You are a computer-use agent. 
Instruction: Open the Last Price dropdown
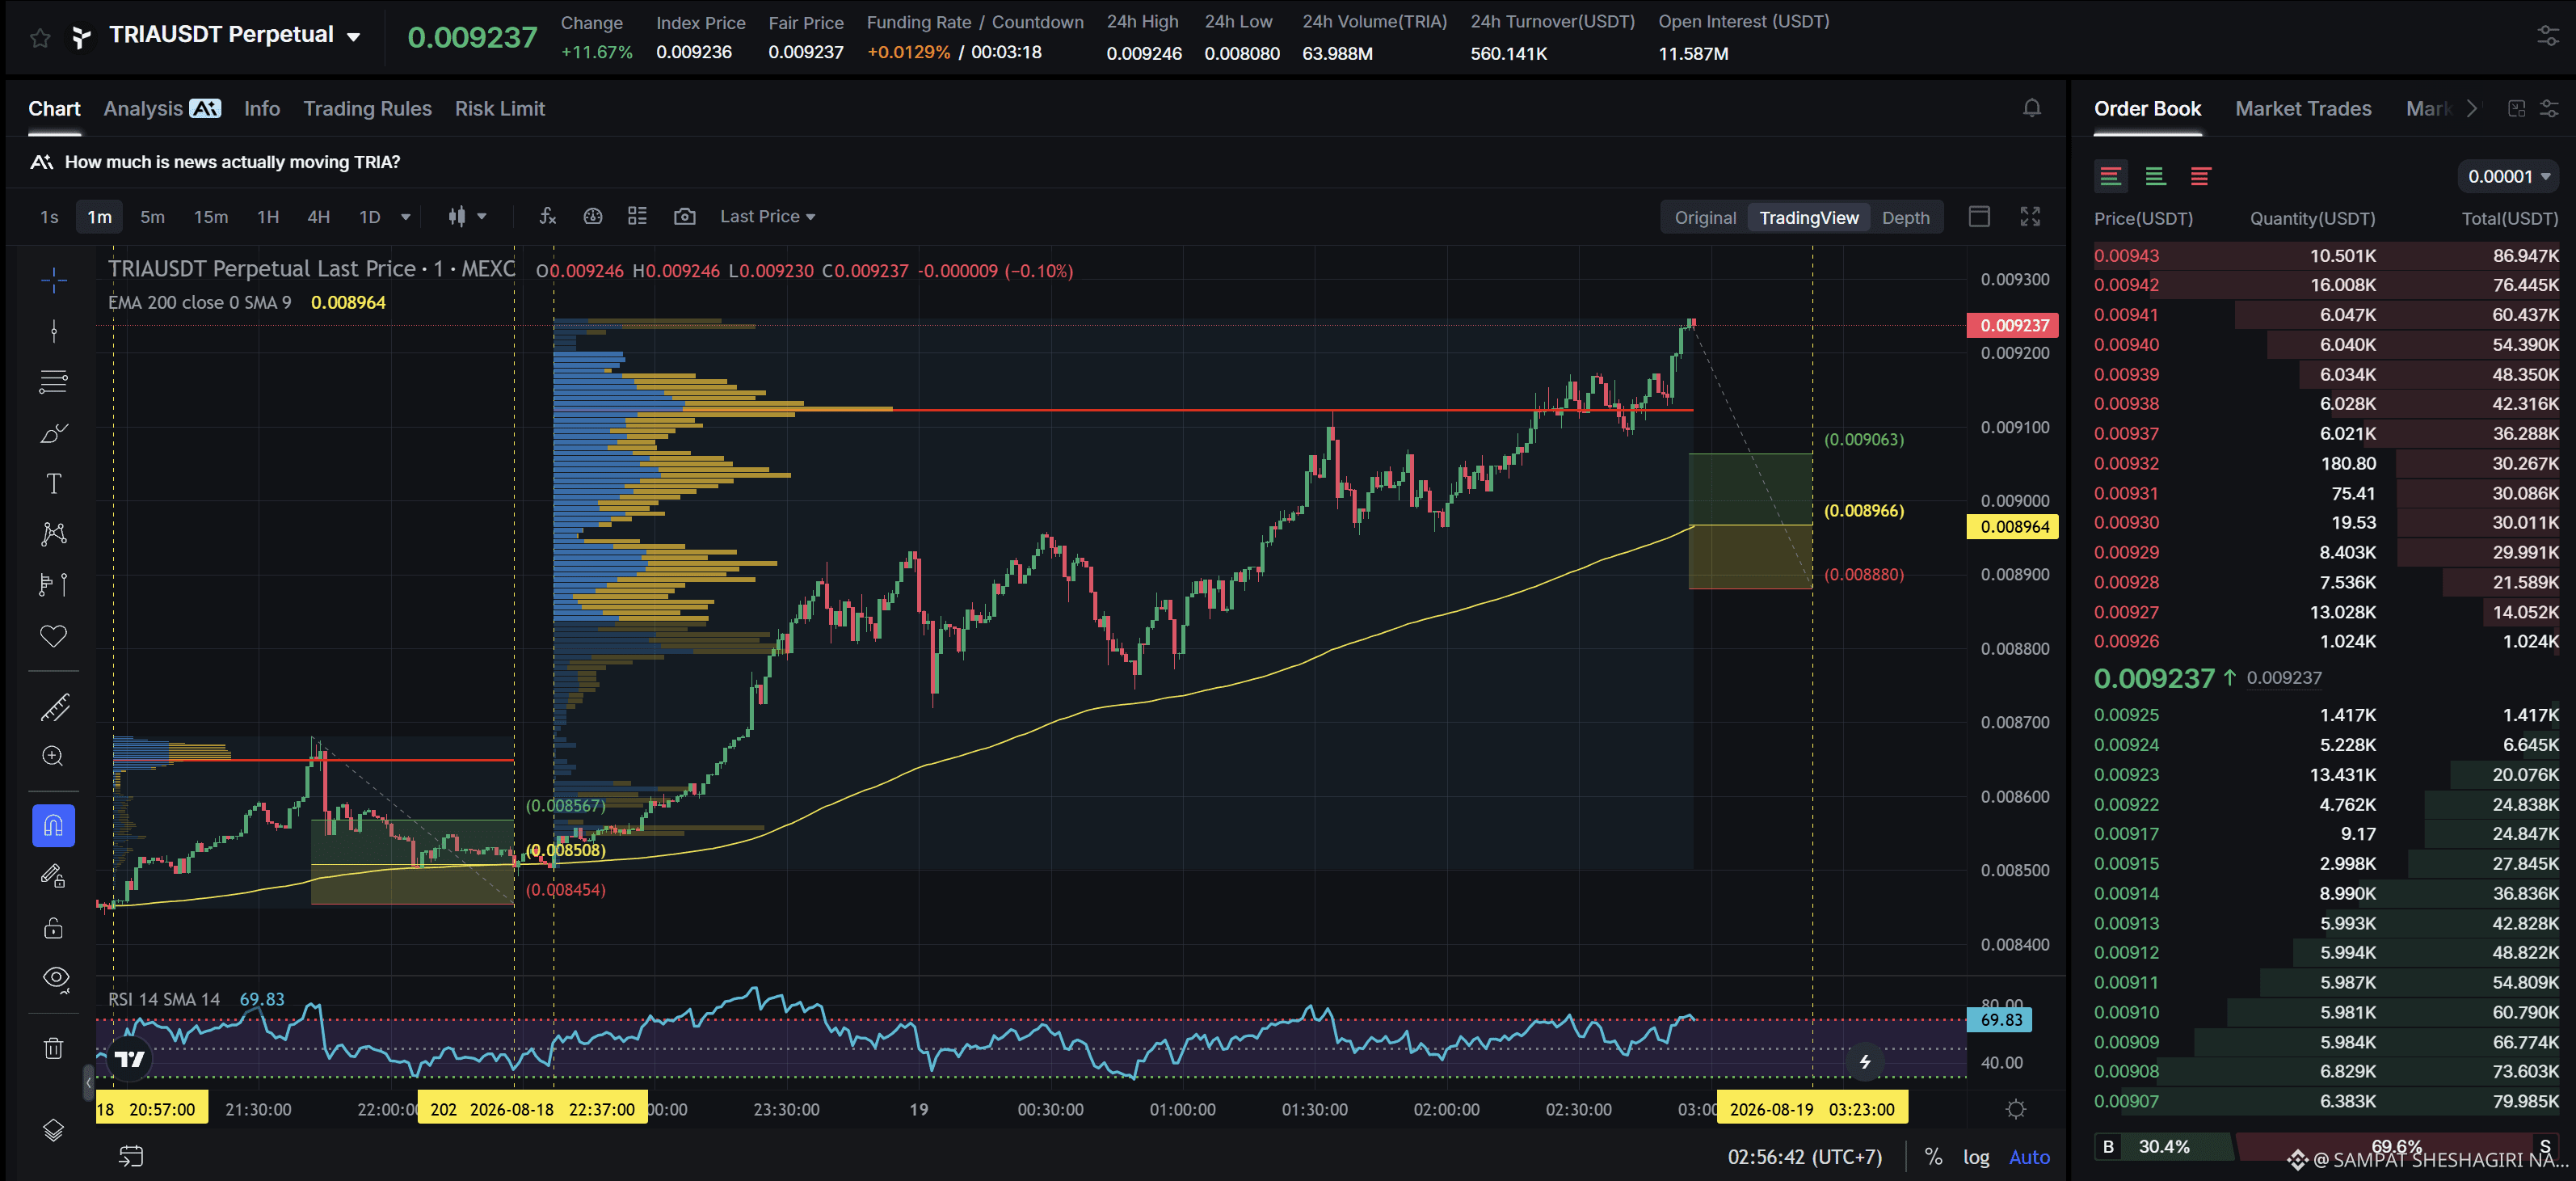(767, 216)
